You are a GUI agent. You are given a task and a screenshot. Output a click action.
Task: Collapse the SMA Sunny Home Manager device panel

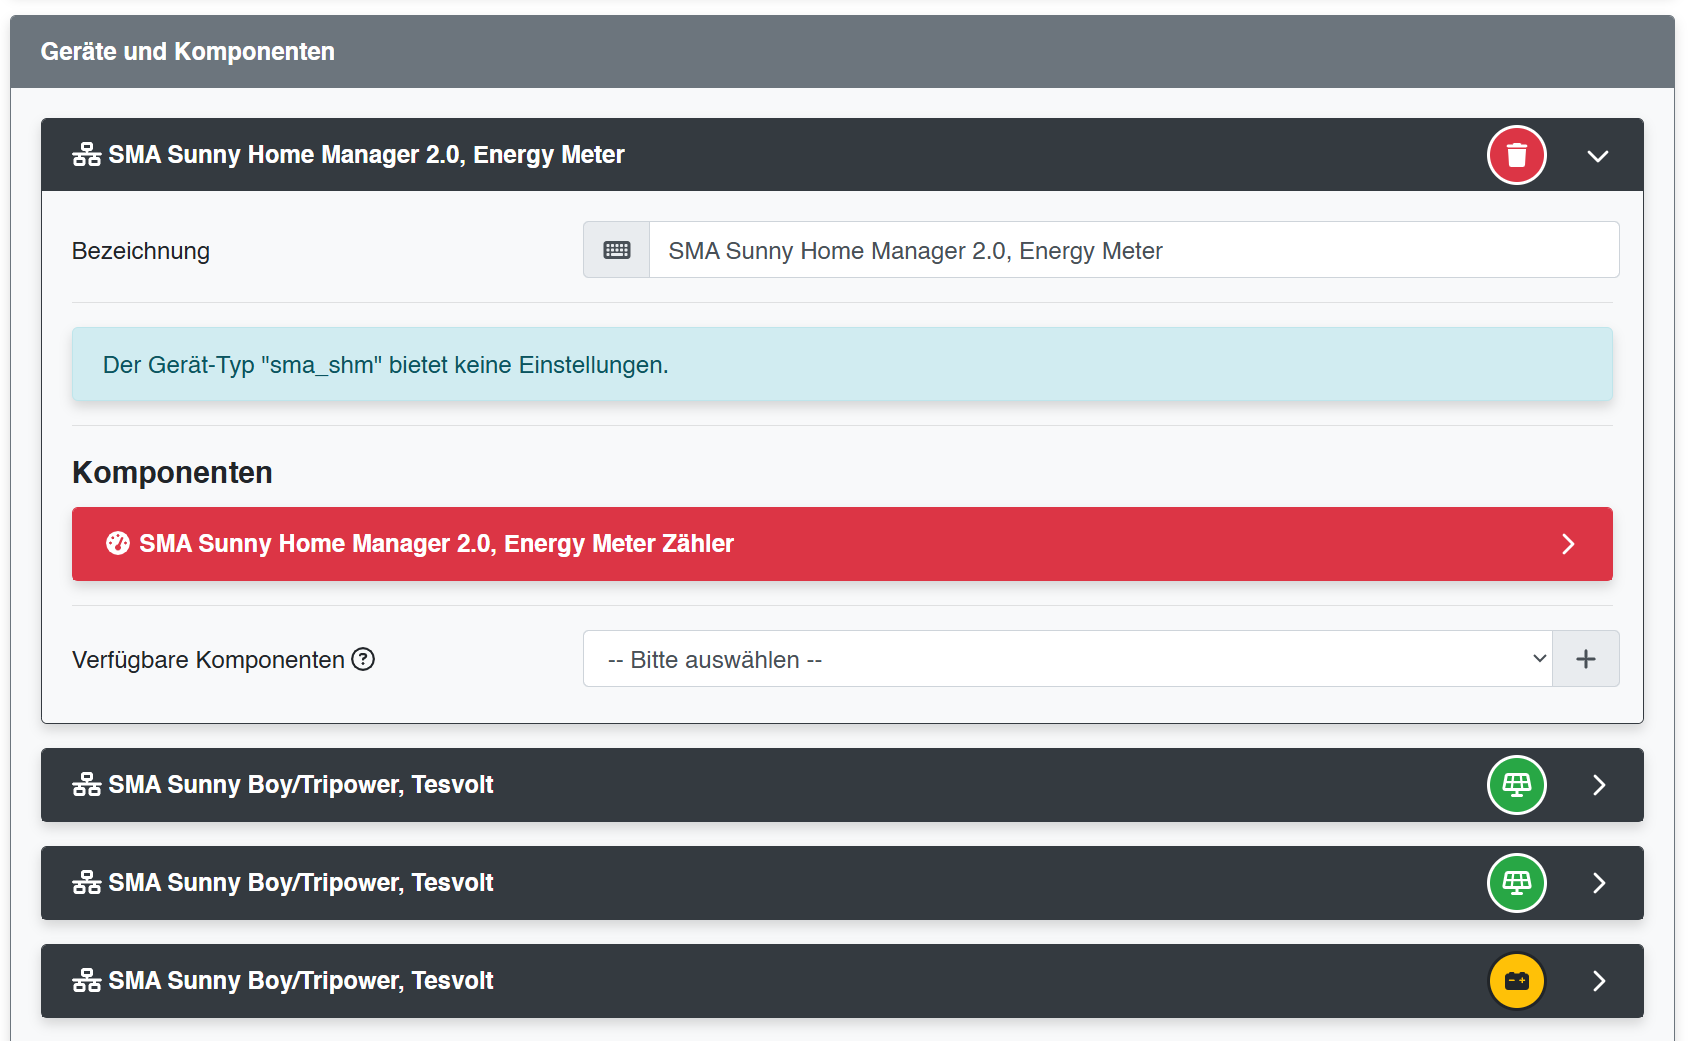(x=1597, y=156)
